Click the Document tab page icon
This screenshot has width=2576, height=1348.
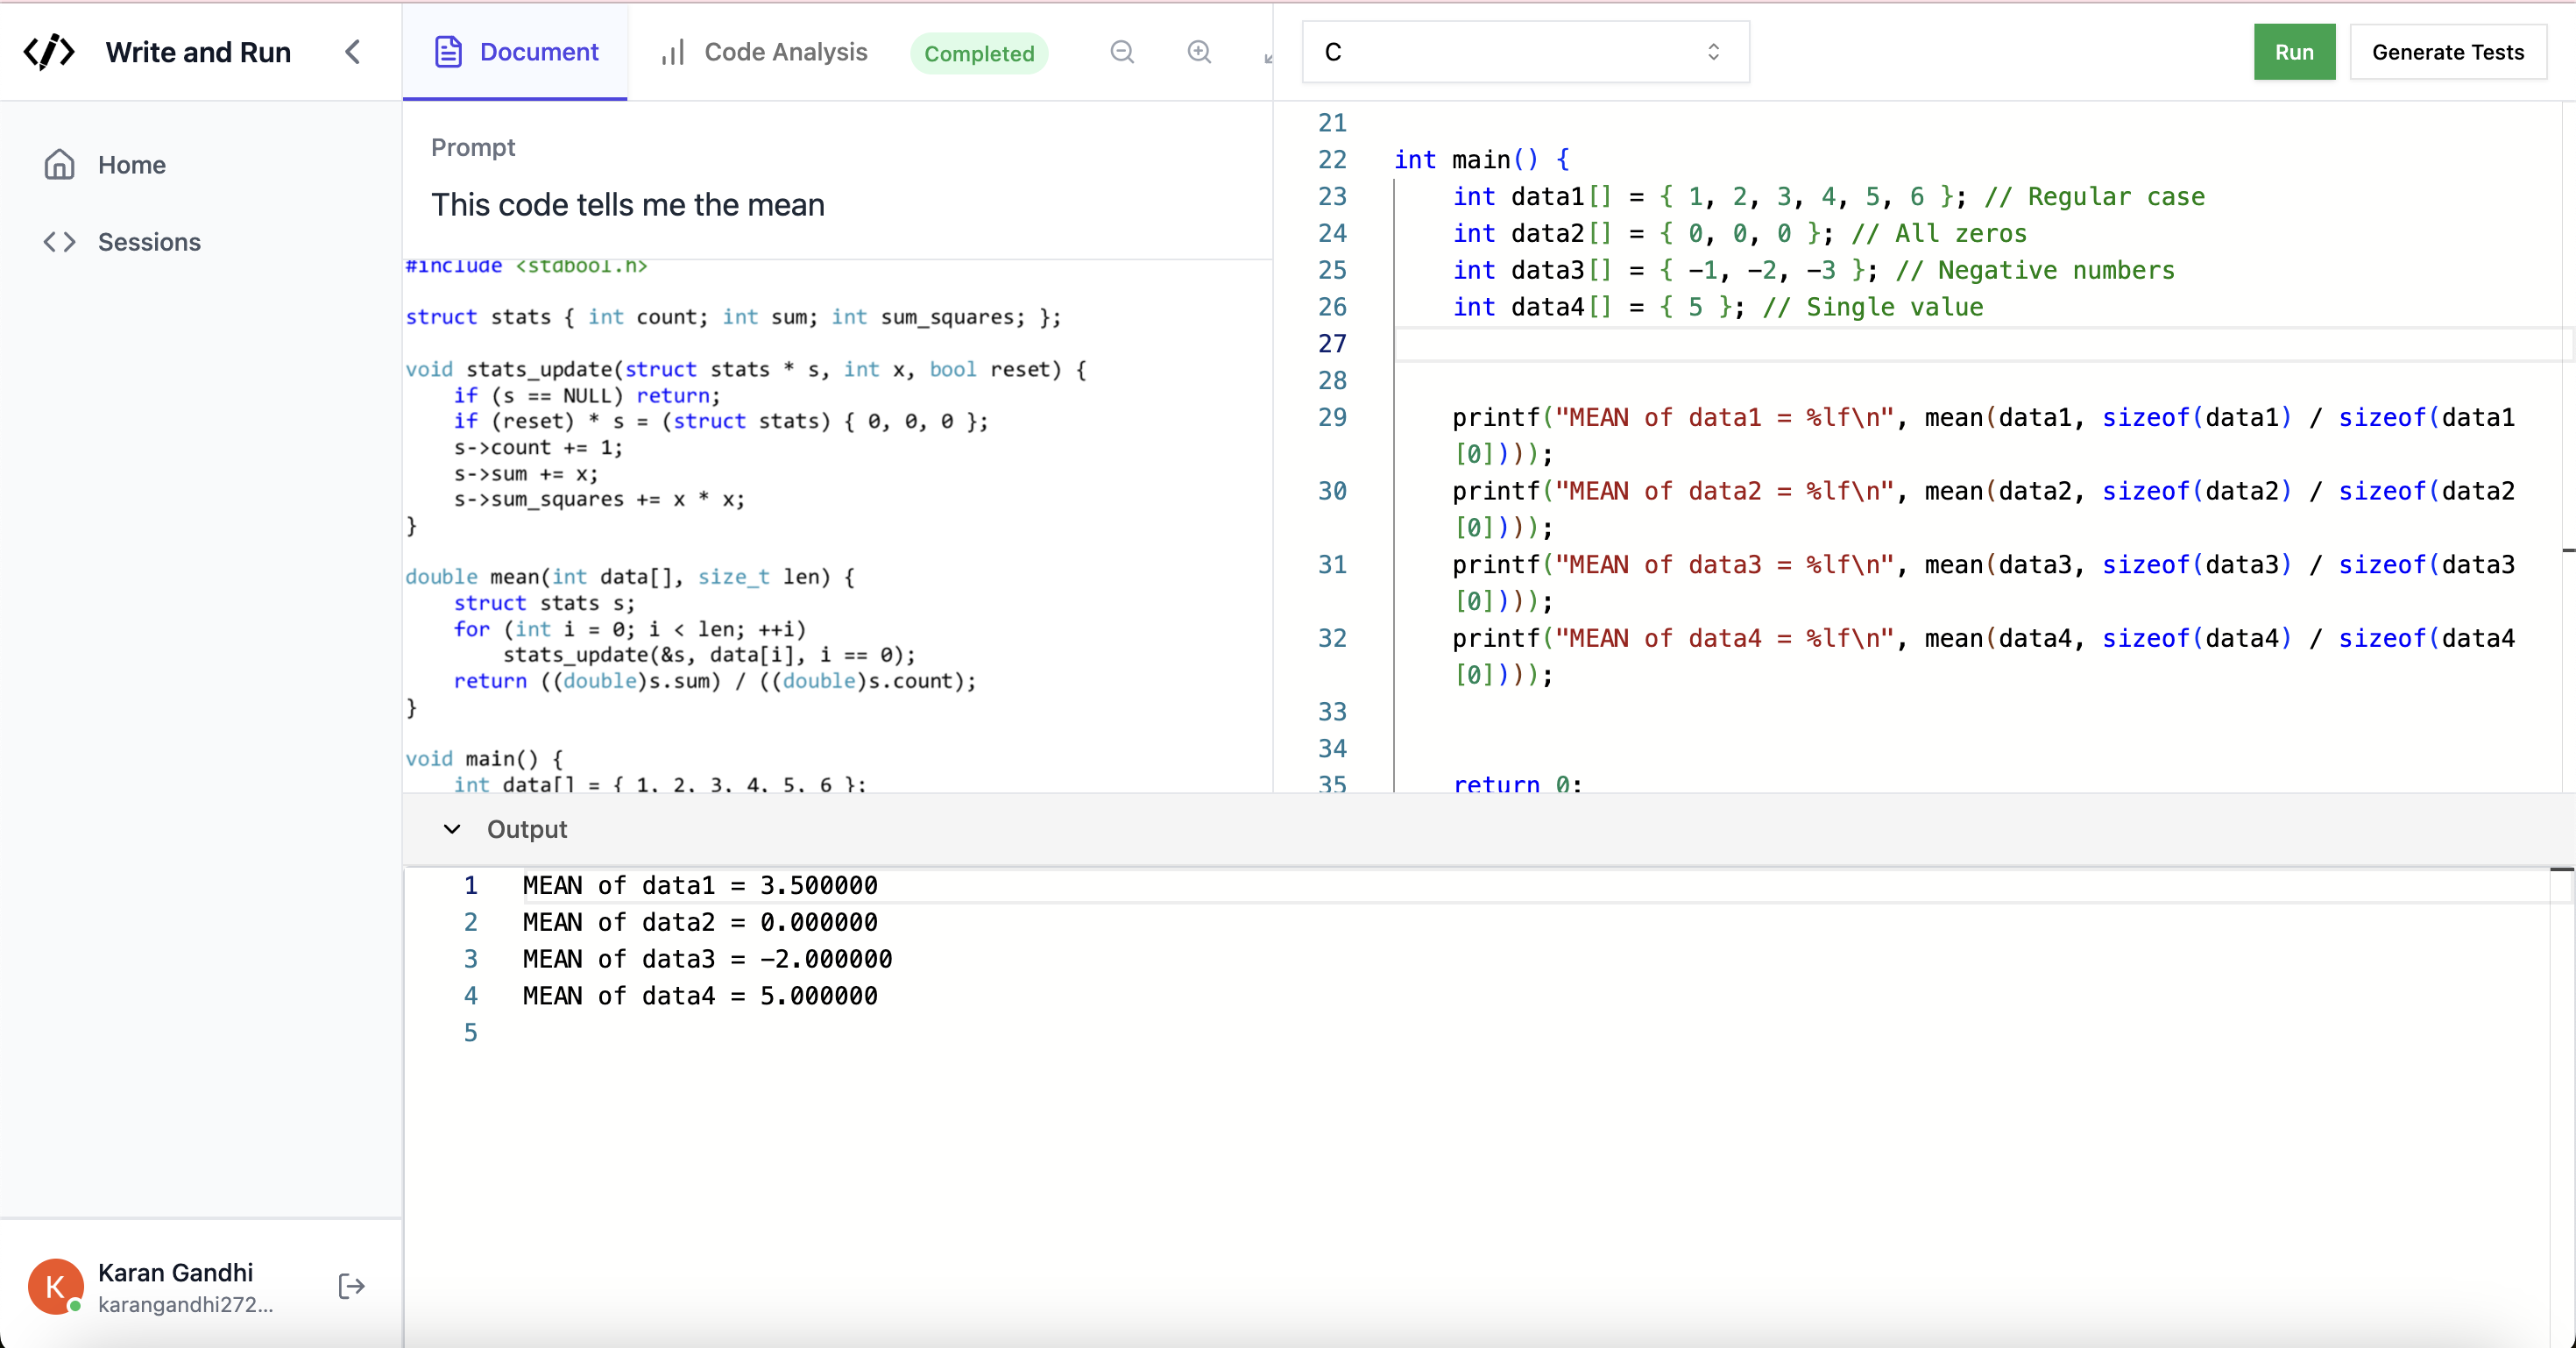448,52
